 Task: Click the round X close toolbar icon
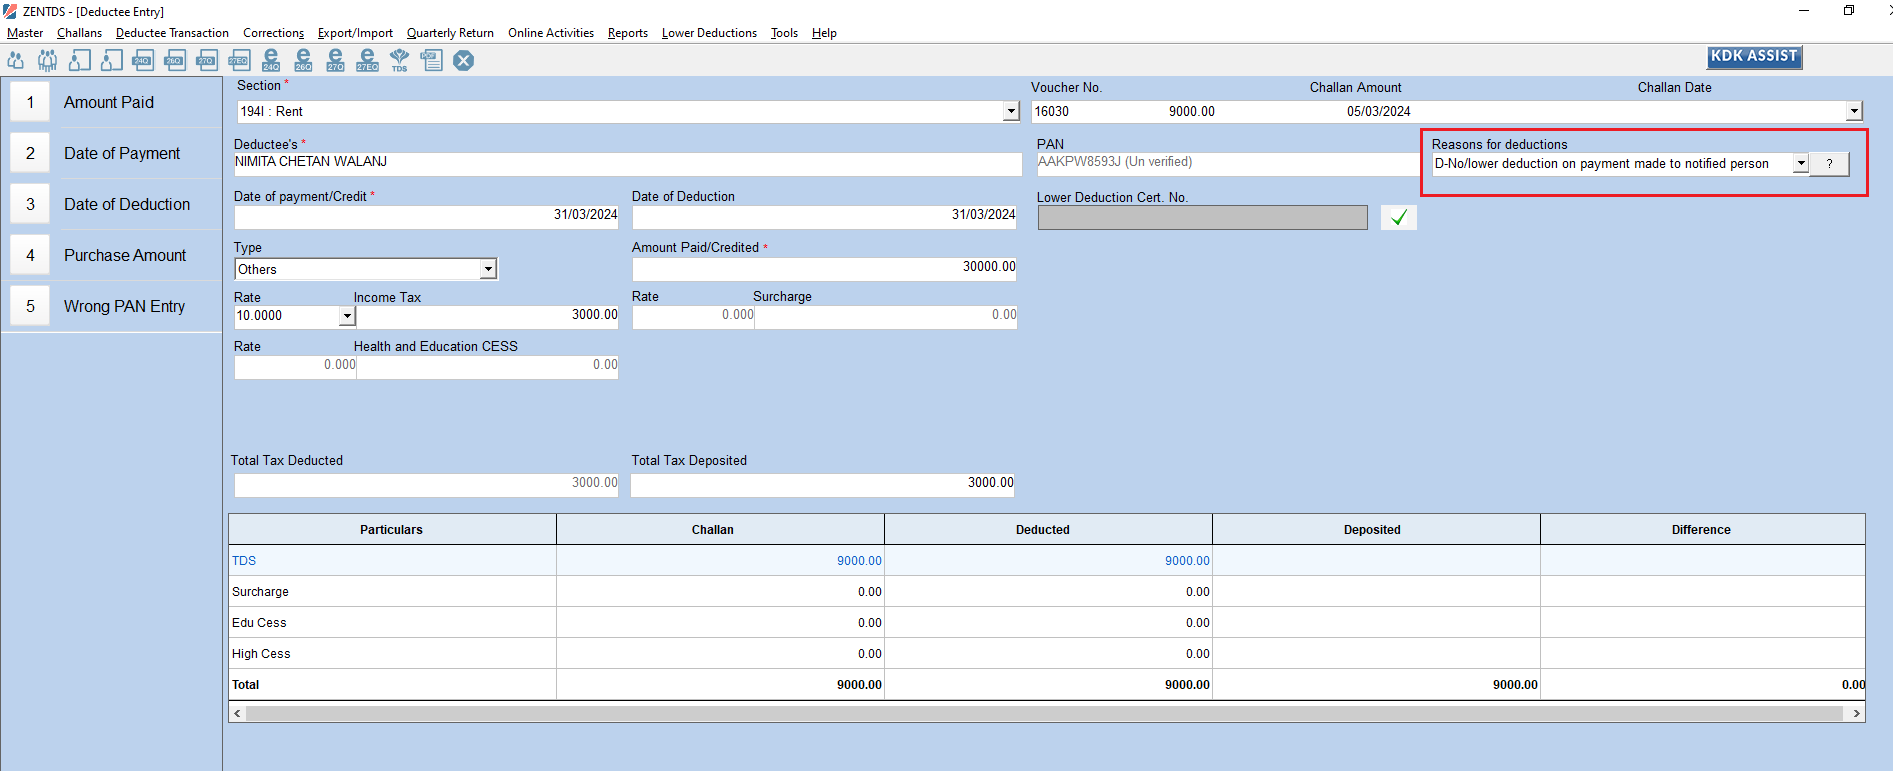[x=463, y=60]
